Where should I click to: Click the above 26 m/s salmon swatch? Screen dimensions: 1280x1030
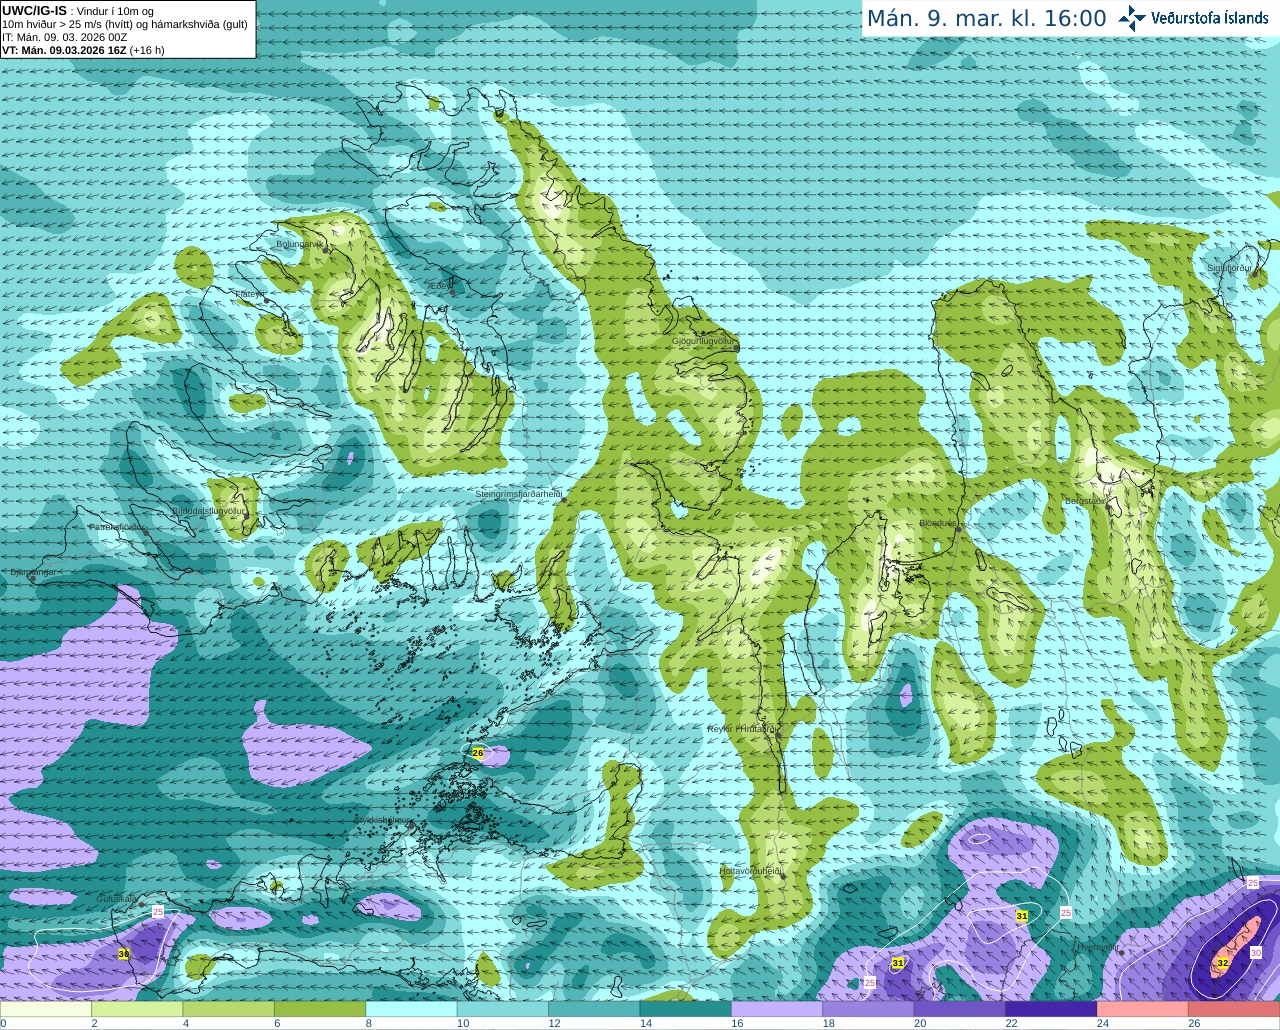[1234, 1009]
